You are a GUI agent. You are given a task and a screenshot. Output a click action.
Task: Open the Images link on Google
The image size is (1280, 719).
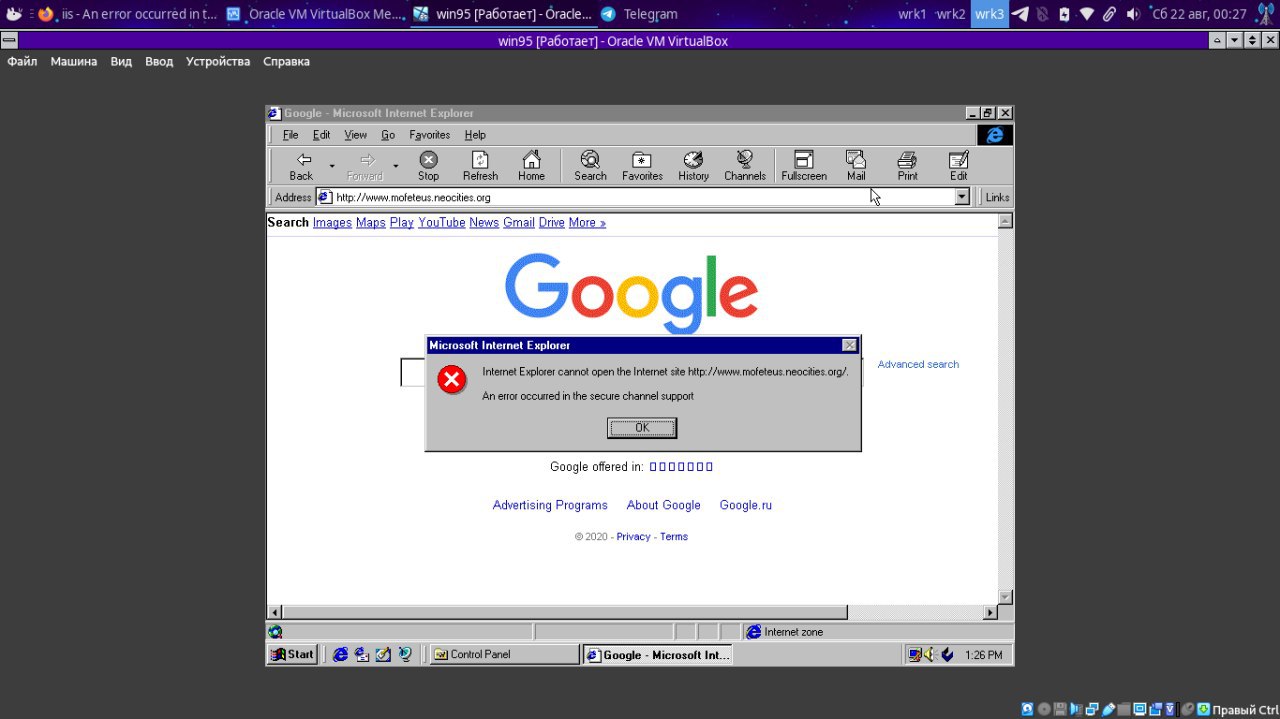(332, 222)
